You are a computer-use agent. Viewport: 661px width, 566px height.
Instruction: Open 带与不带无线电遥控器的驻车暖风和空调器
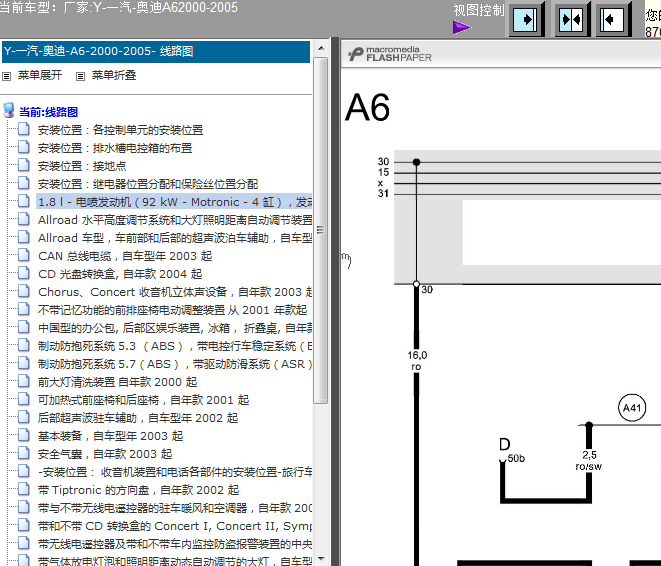pos(175,508)
